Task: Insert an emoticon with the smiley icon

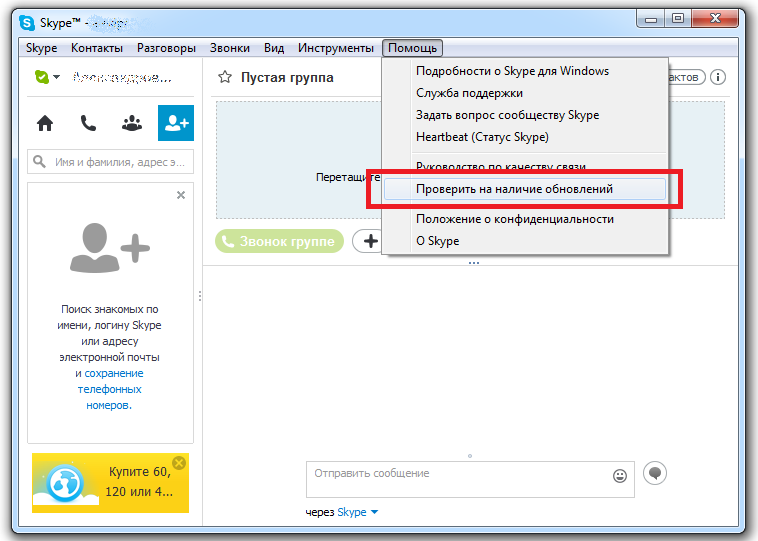Action: tap(620, 476)
